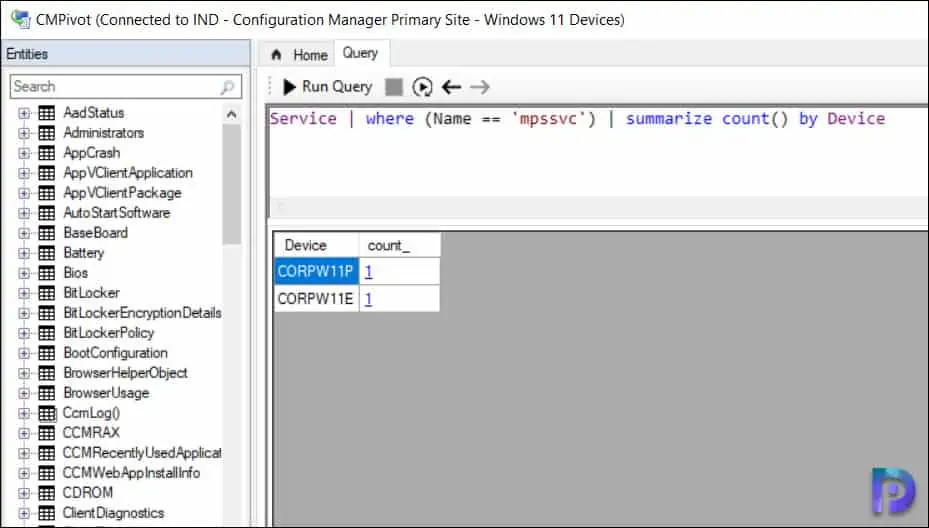Expand the Bios entity
This screenshot has width=929, height=528.
[x=24, y=273]
